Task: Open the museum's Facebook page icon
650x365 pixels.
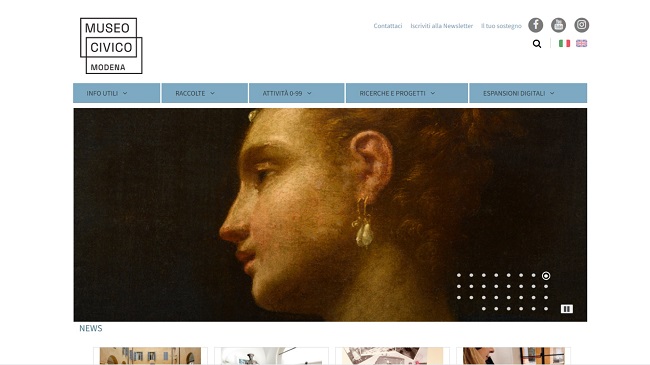Action: pyautogui.click(x=536, y=25)
